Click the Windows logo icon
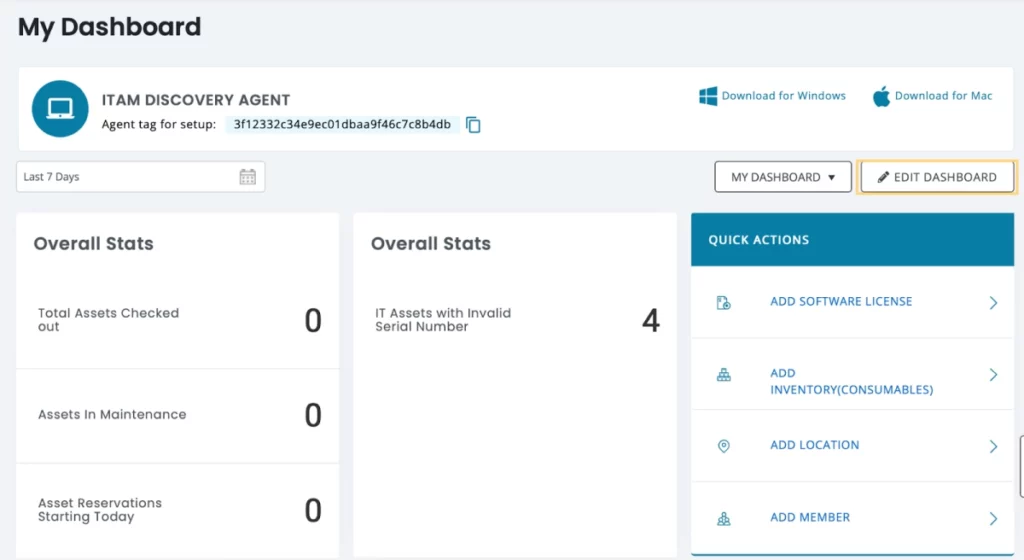This screenshot has width=1024, height=560. pos(708,96)
